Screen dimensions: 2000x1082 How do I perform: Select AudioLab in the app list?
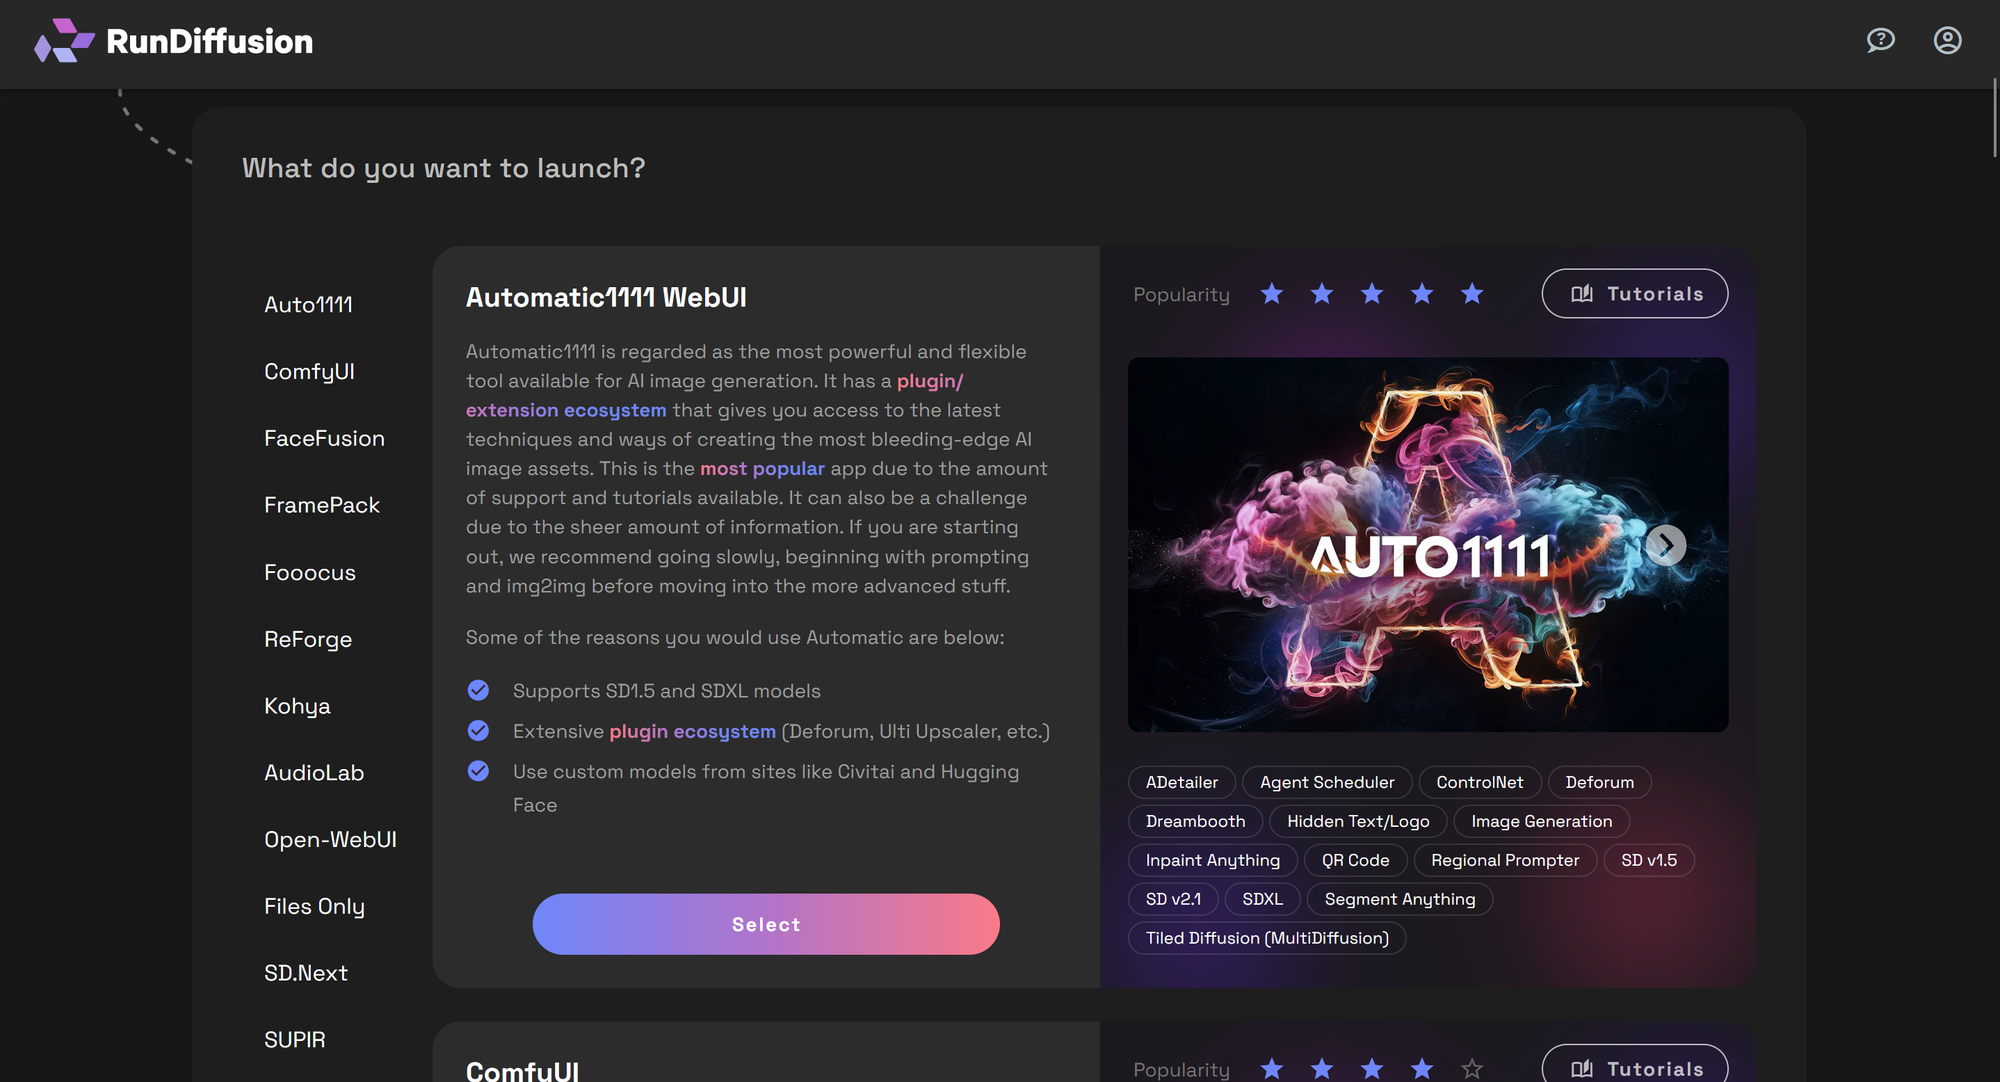tap(314, 773)
